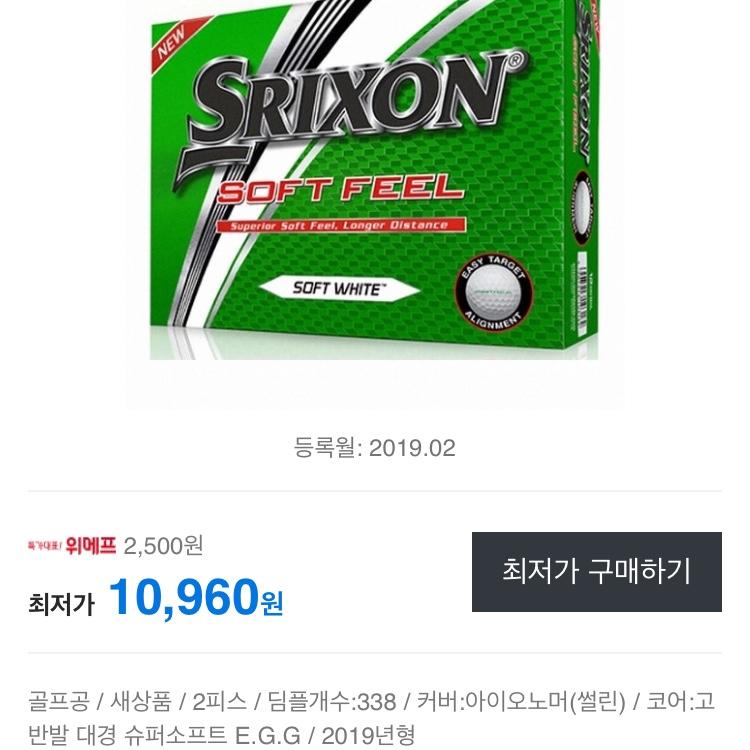750x750 pixels.
Task: Click the Easy Target Alignment ball icon
Action: (493, 291)
